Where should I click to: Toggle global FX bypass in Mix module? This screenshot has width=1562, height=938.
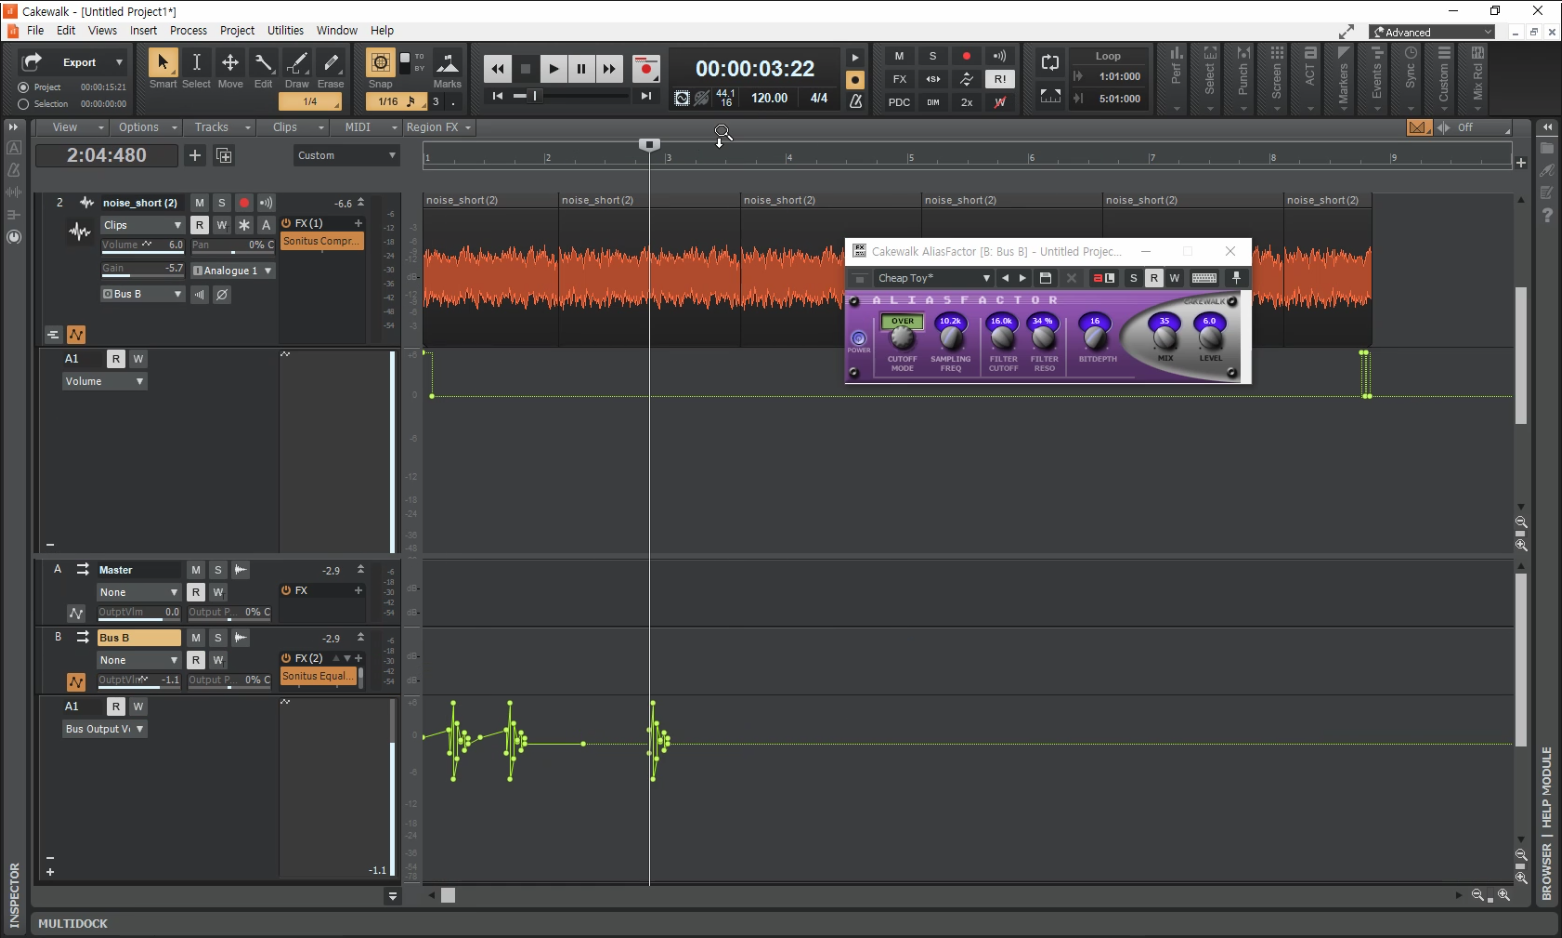899,79
